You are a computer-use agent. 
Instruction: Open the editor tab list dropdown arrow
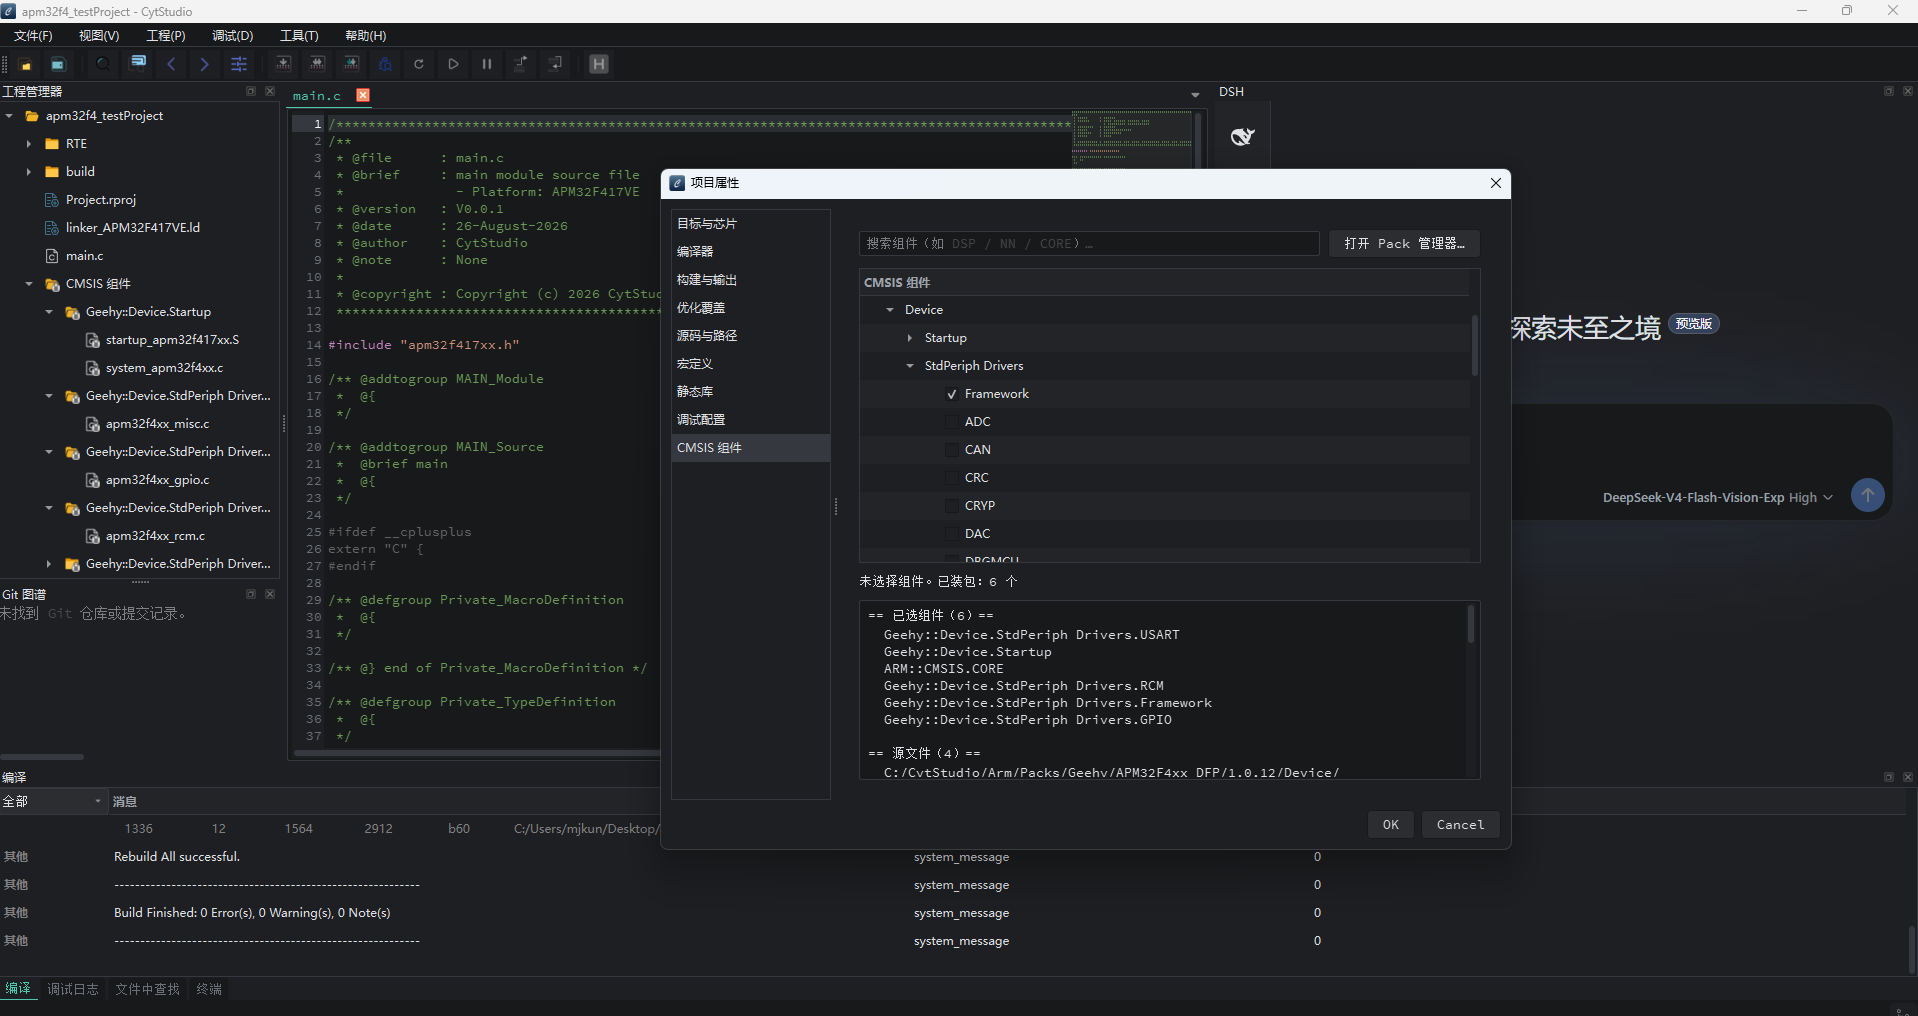coord(1195,95)
